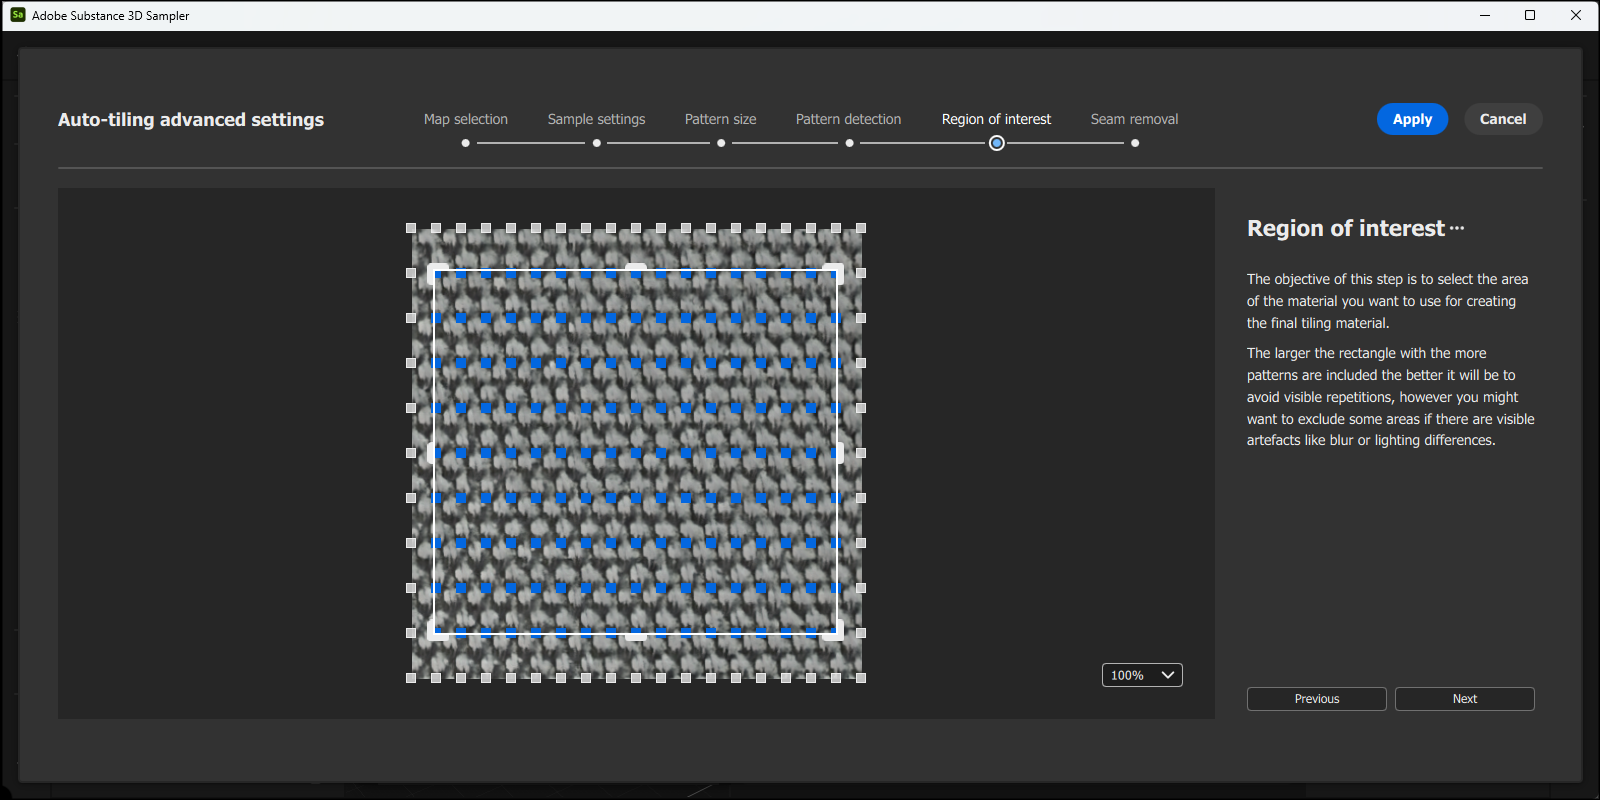Open the 100% zoom level dropdown
The image size is (1600, 800).
pos(1142,675)
